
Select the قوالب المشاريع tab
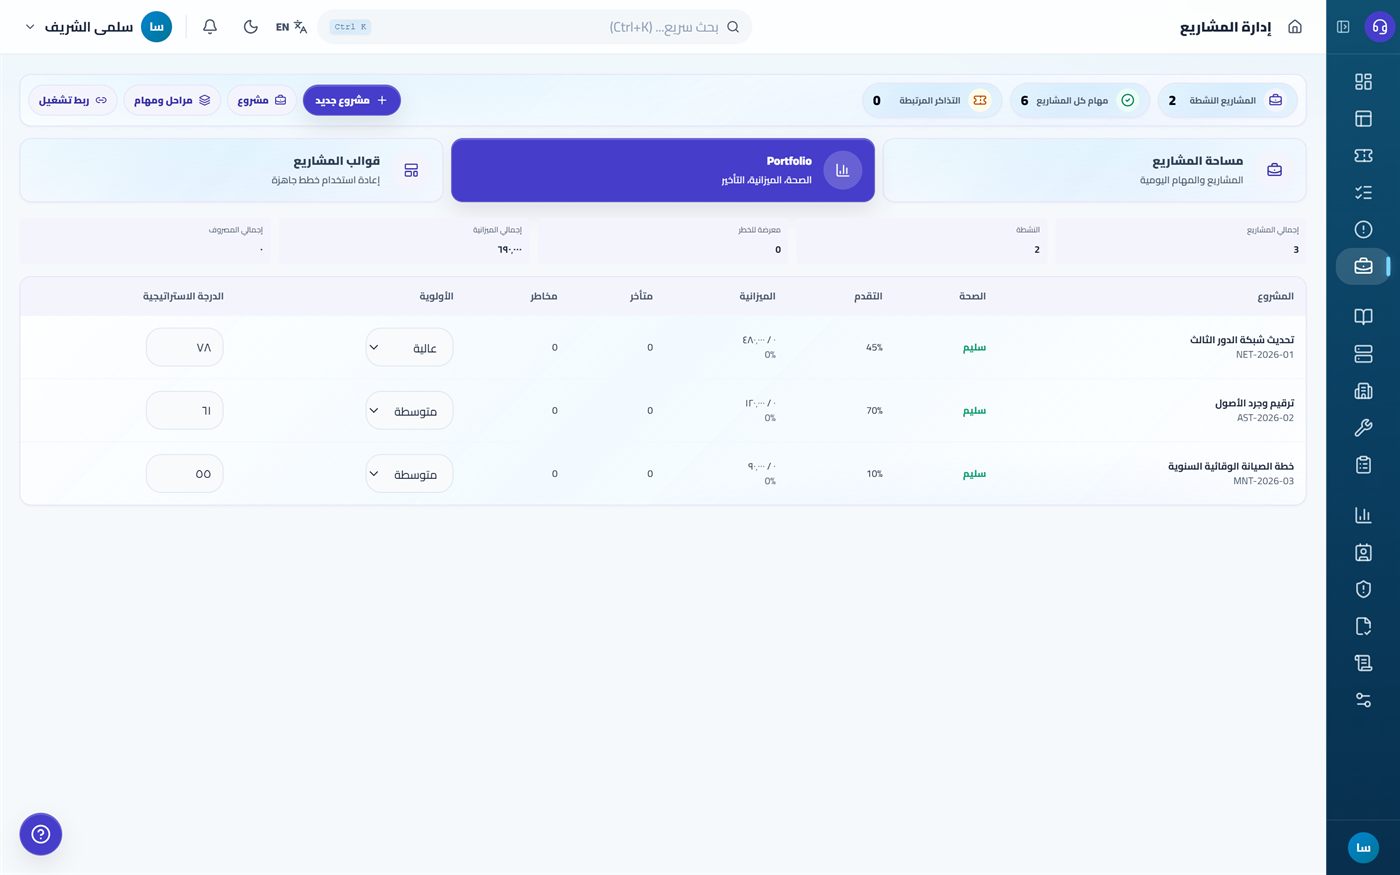231,170
